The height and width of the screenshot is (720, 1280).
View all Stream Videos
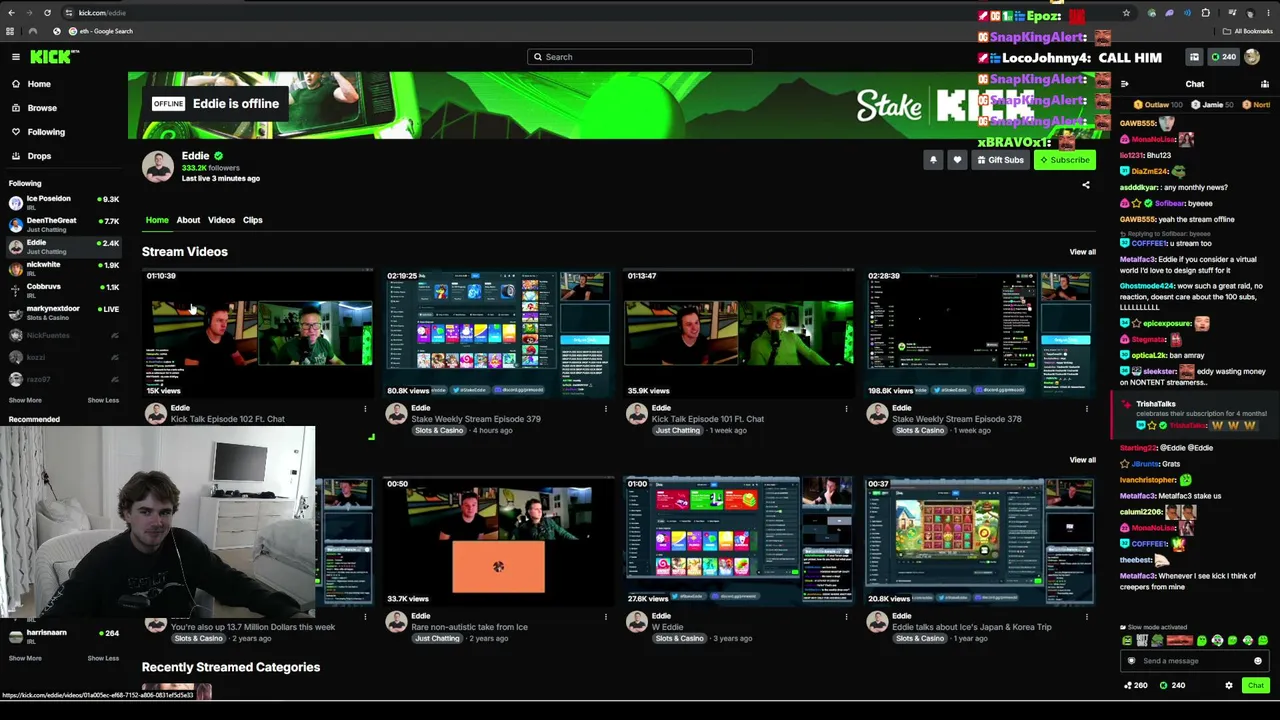pyautogui.click(x=1082, y=252)
